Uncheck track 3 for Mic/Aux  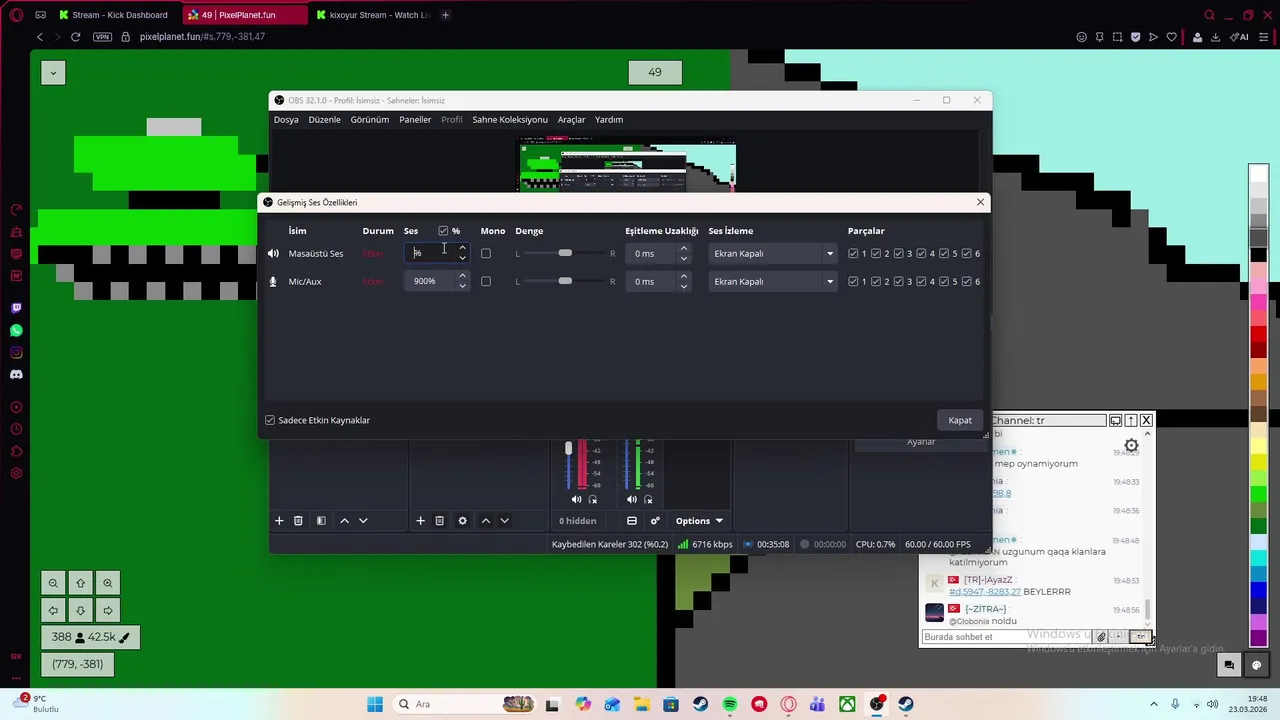pyautogui.click(x=898, y=281)
